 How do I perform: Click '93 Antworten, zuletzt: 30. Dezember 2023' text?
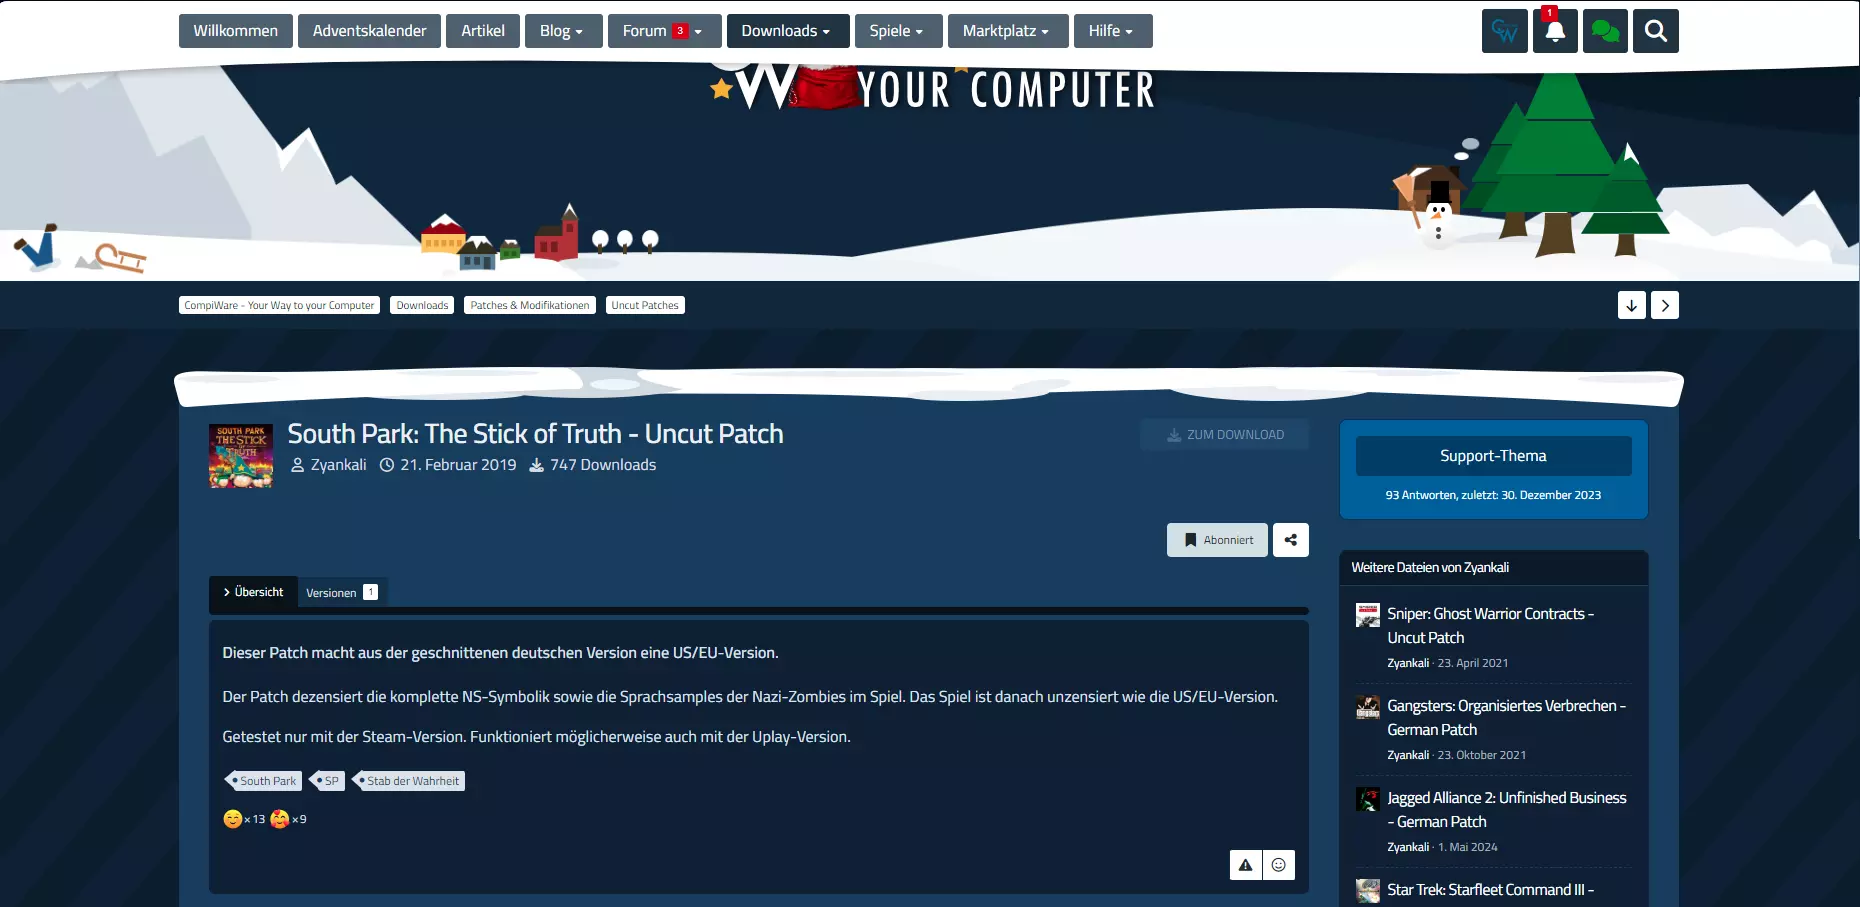click(1493, 495)
